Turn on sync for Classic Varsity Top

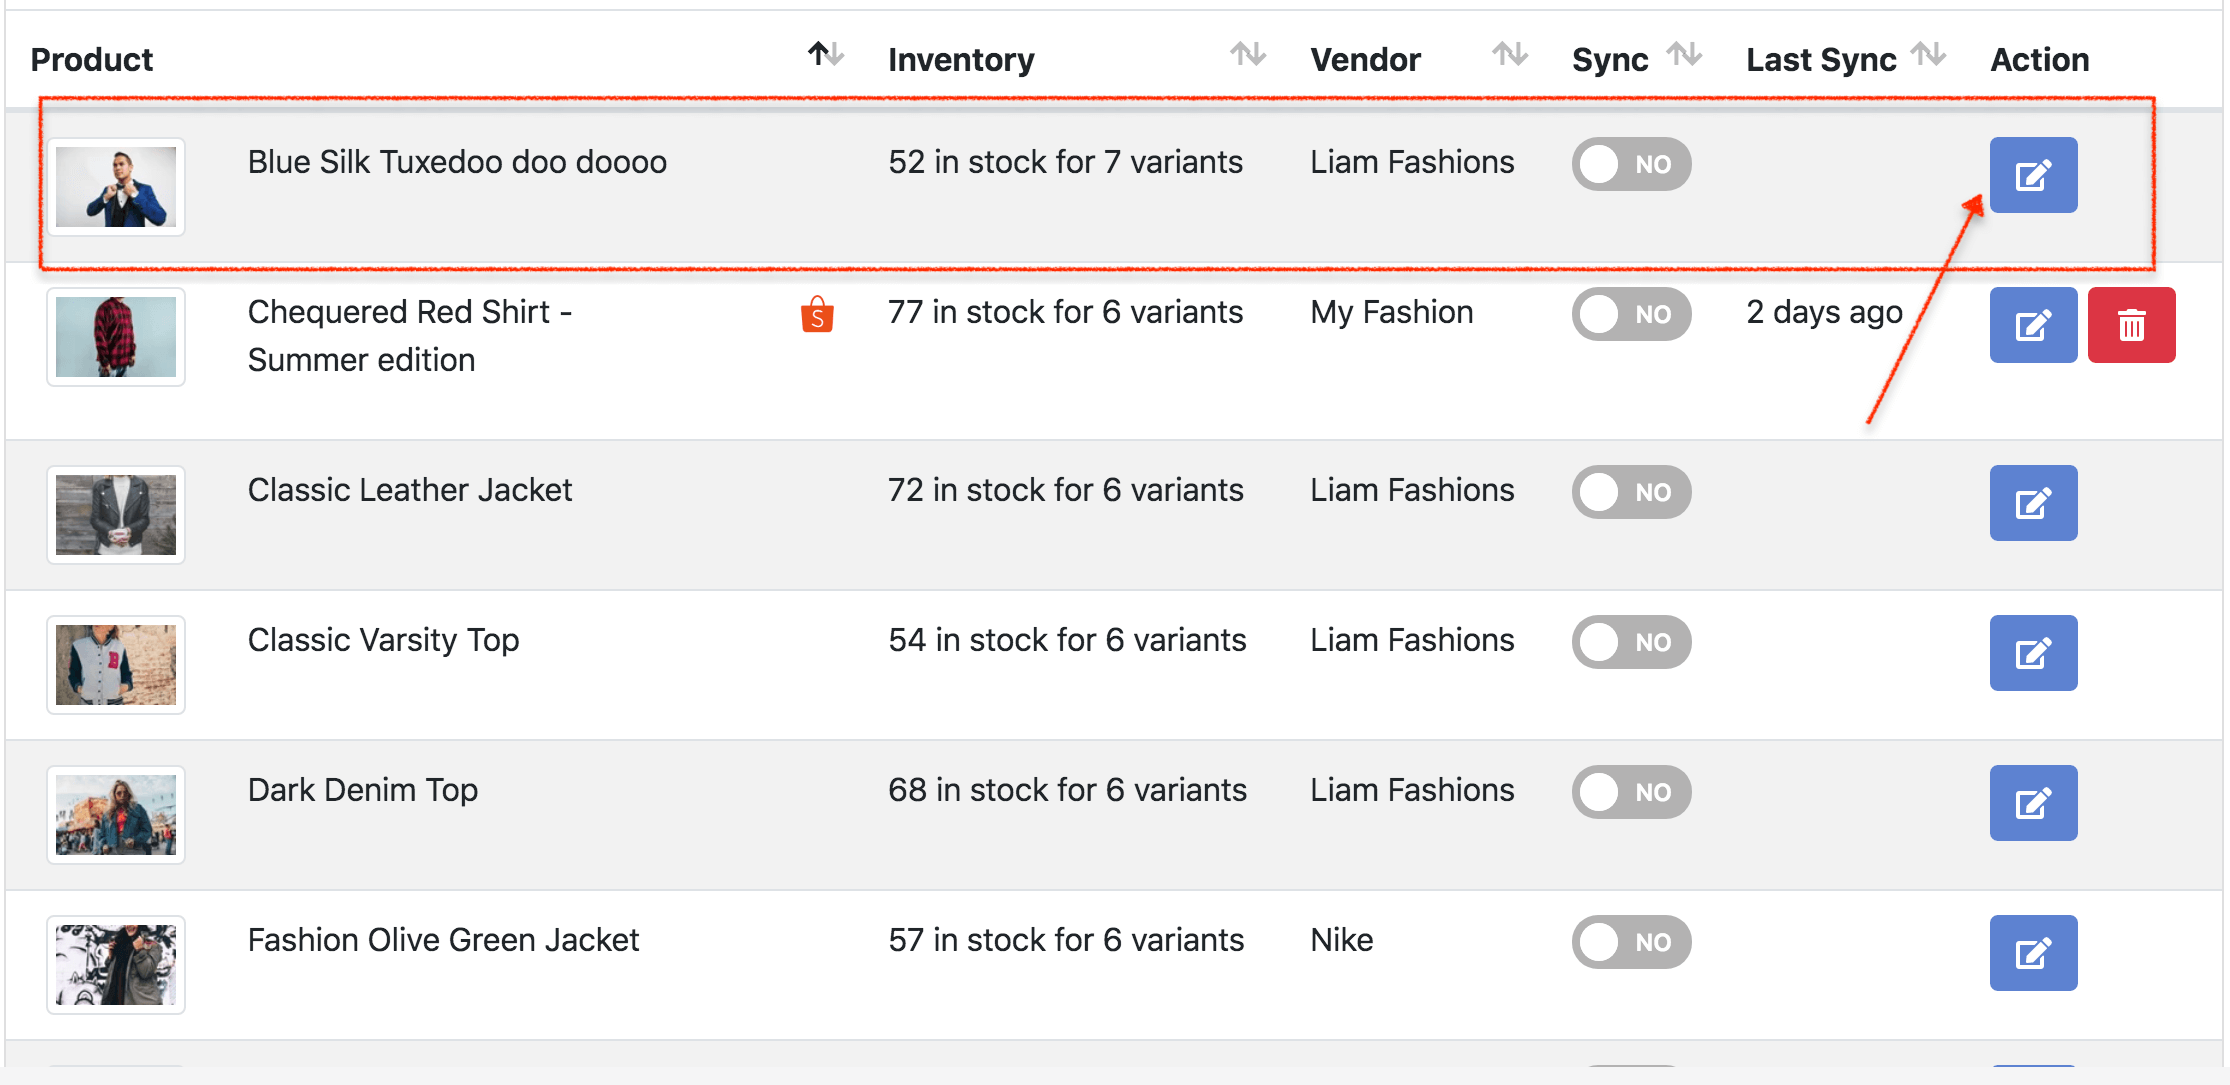click(x=1630, y=642)
